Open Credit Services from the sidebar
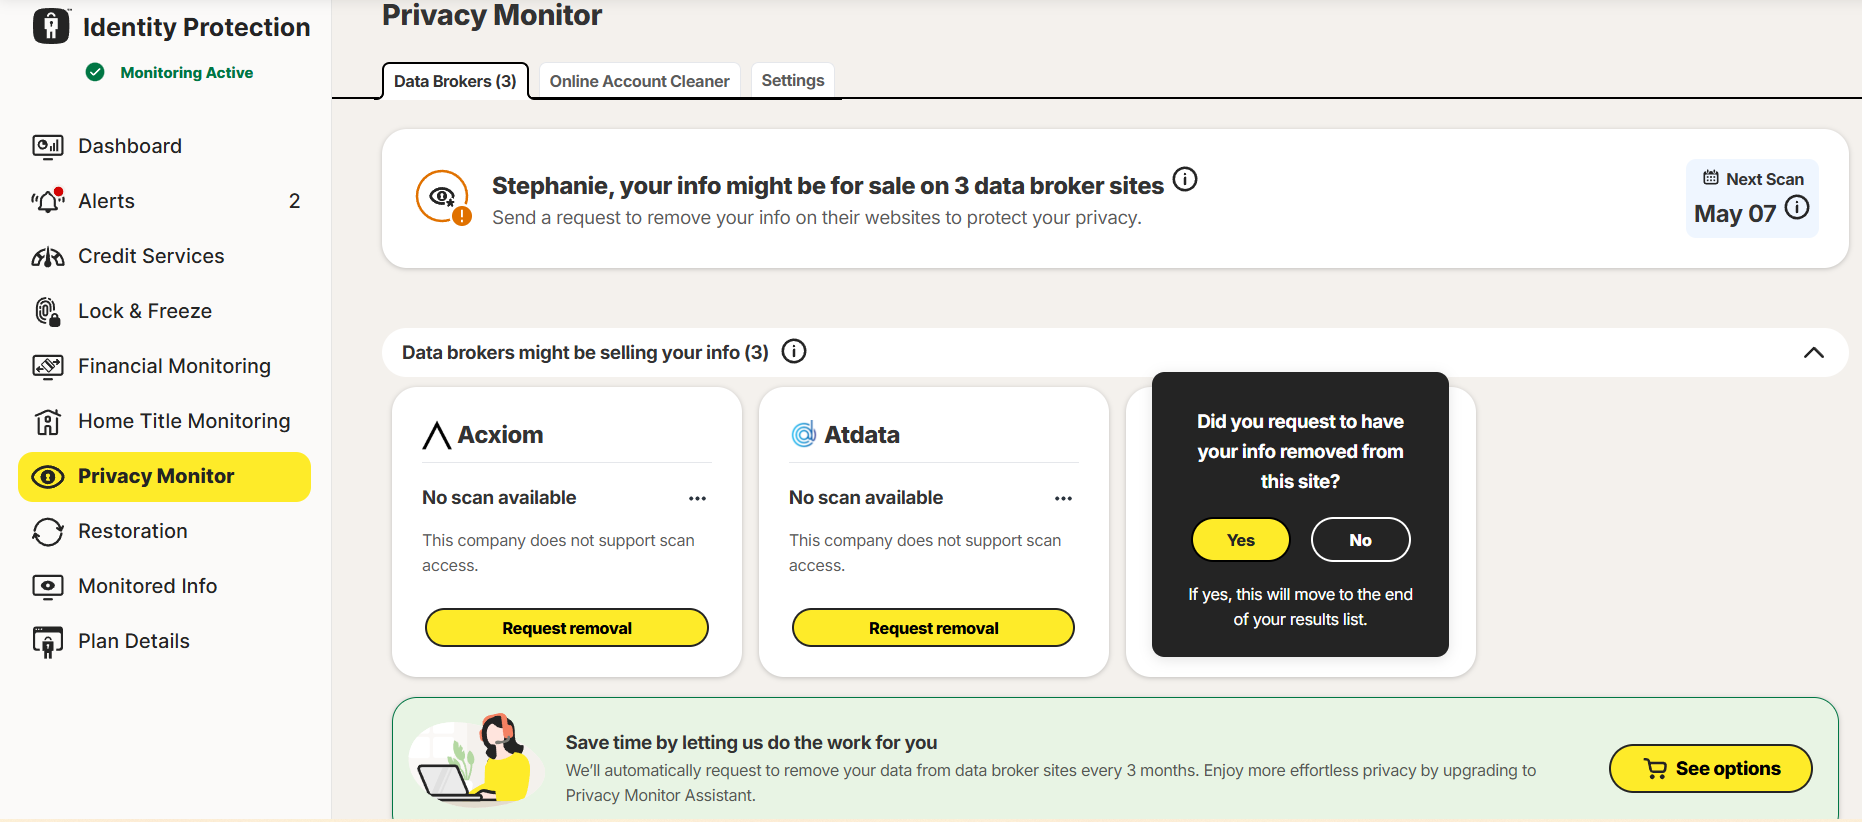Viewport: 1862px width, 822px height. [x=151, y=255]
